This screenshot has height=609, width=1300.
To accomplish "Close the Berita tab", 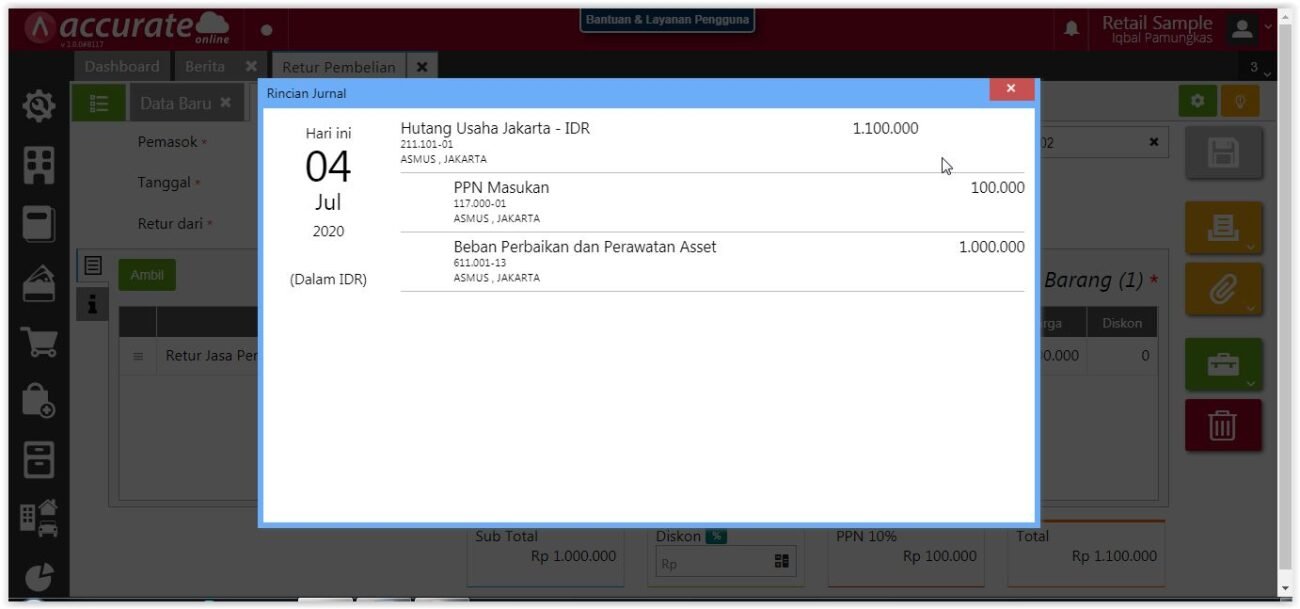I will [251, 67].
